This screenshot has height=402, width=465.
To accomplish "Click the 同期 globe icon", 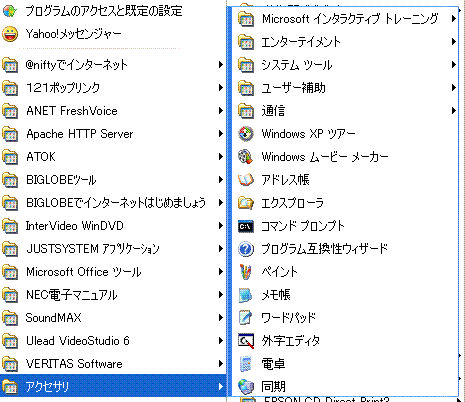I will pos(246,387).
